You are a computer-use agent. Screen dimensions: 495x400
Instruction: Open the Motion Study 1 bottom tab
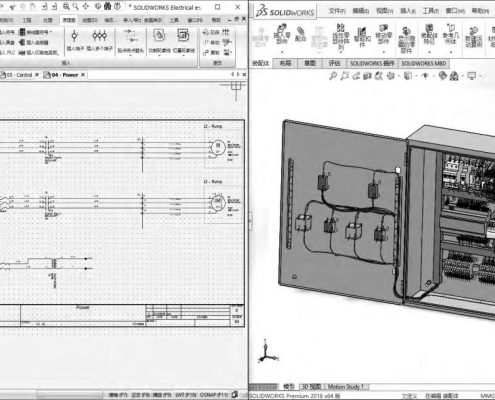click(345, 387)
